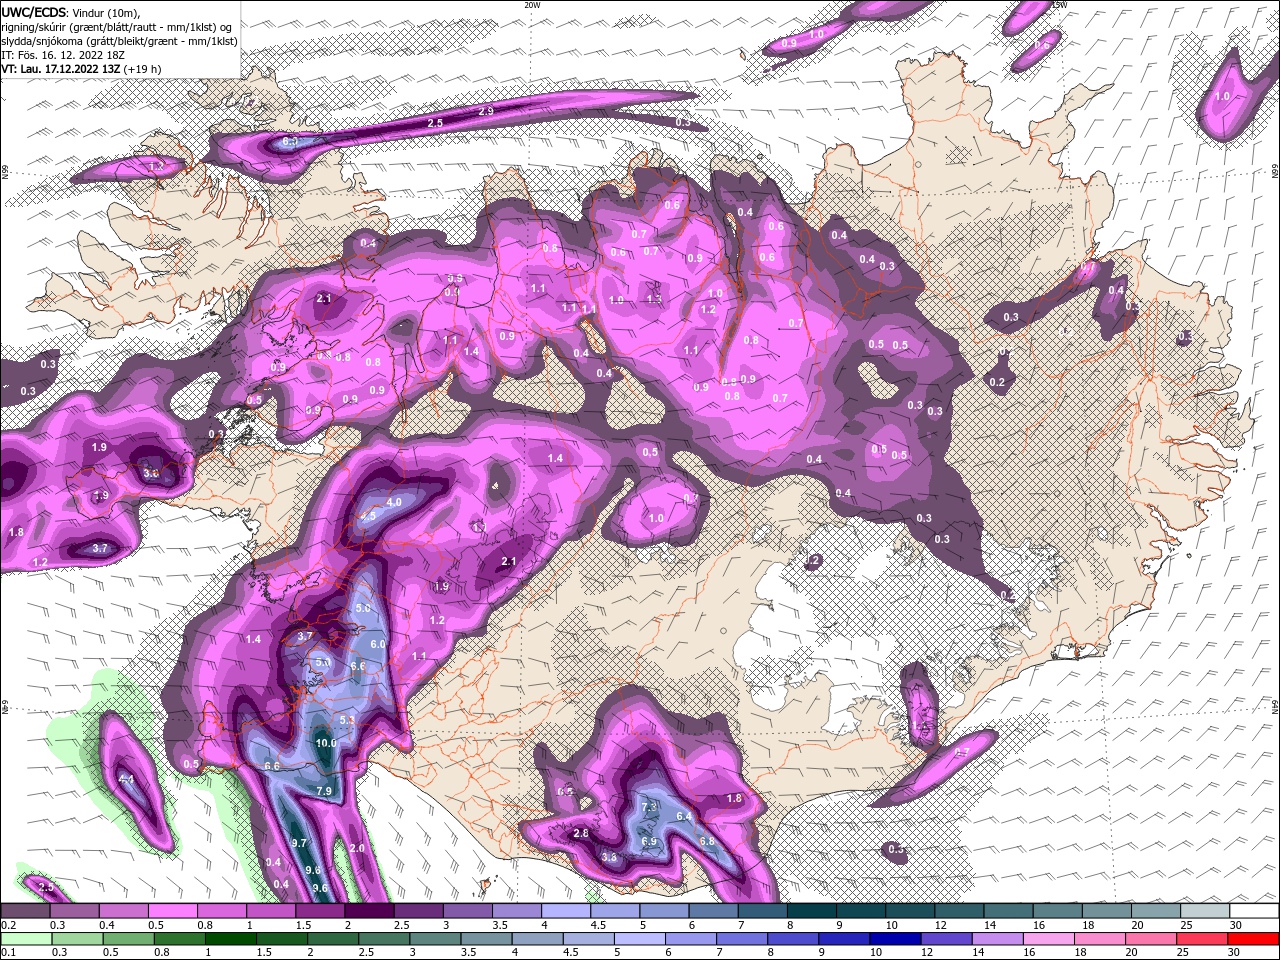Select the bottom-row swatch between 9 and 10
This screenshot has height=960, width=1280.
843,938
